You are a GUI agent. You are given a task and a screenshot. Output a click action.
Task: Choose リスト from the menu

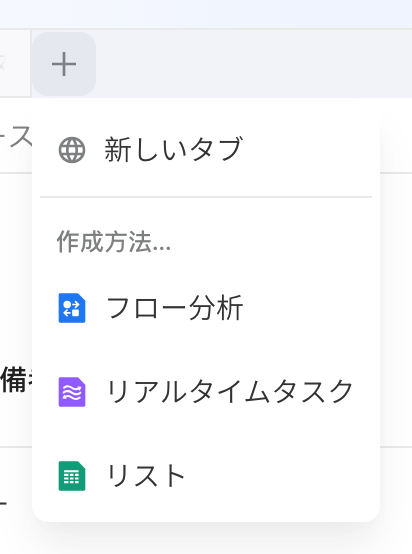tap(206, 476)
